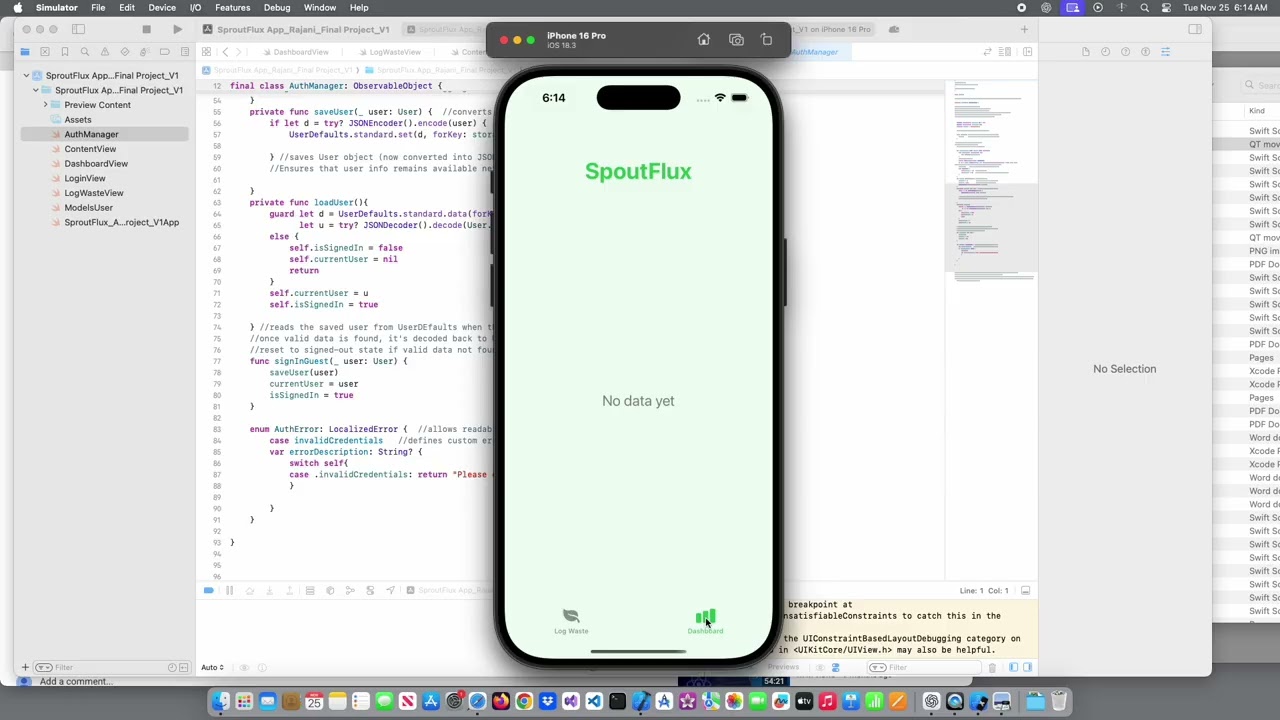
Task: Toggle the Xcode navigator sidebar
Action: (79, 29)
